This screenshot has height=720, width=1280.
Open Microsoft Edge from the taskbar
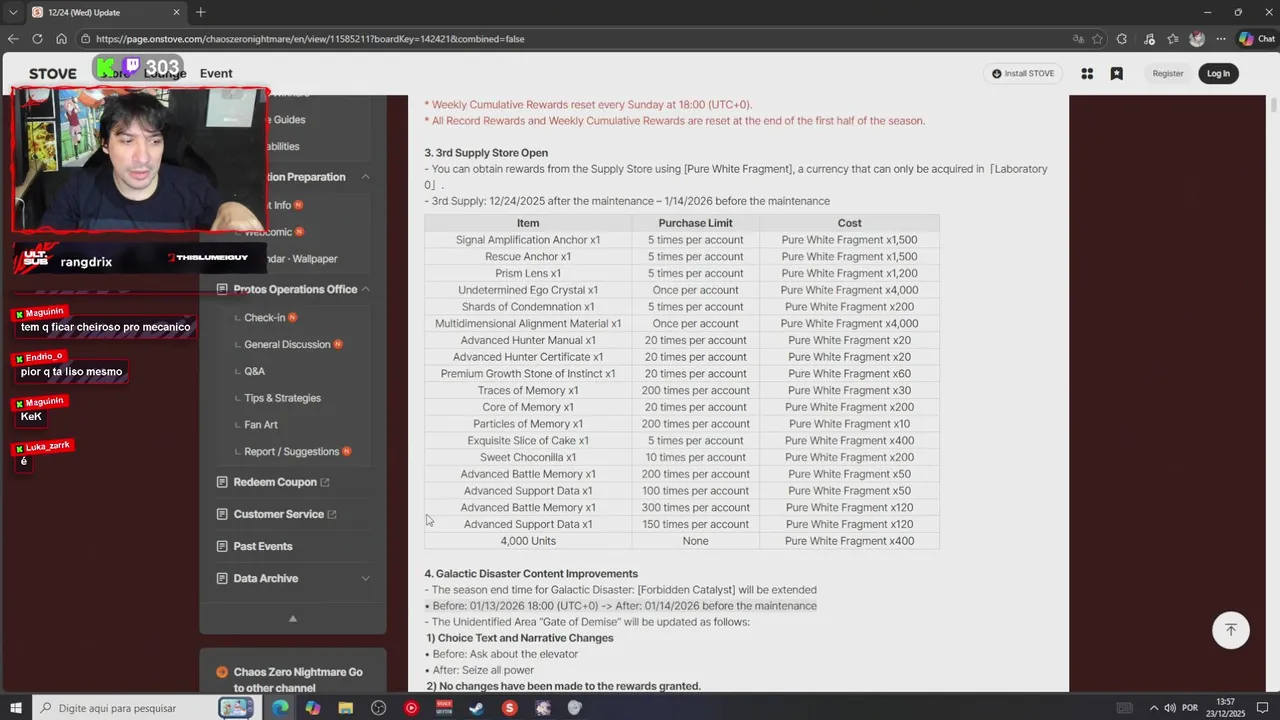point(280,708)
